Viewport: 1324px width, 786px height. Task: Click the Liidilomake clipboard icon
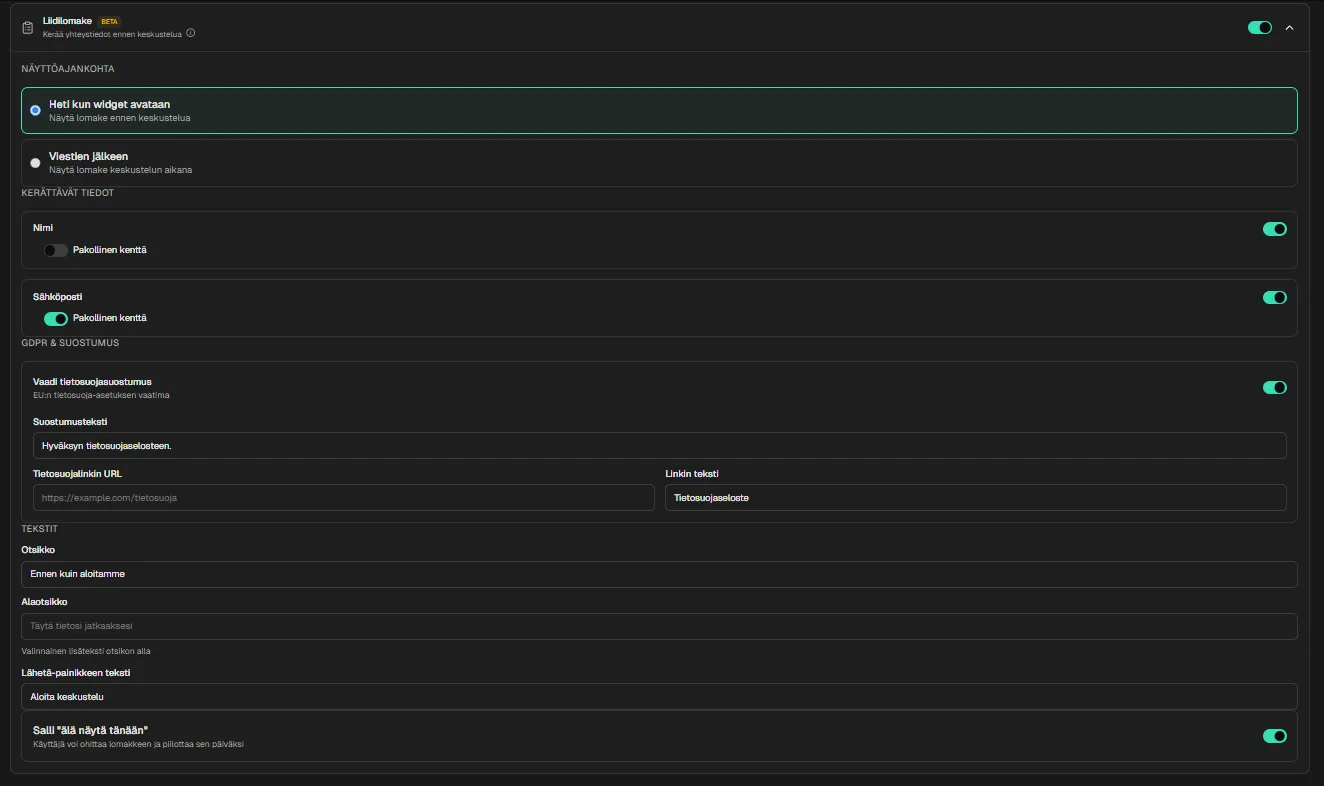(x=28, y=27)
